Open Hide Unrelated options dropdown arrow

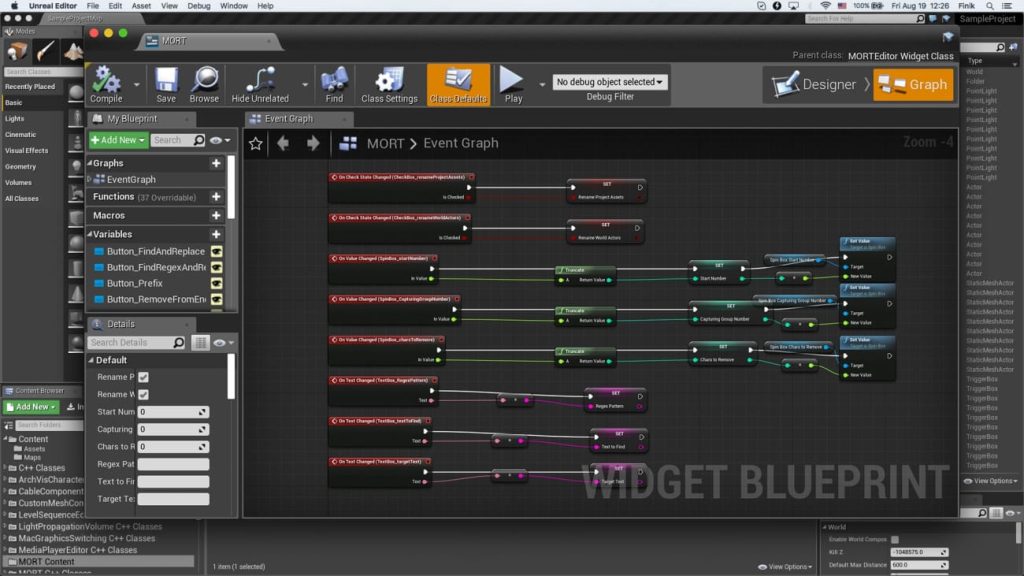[x=304, y=85]
